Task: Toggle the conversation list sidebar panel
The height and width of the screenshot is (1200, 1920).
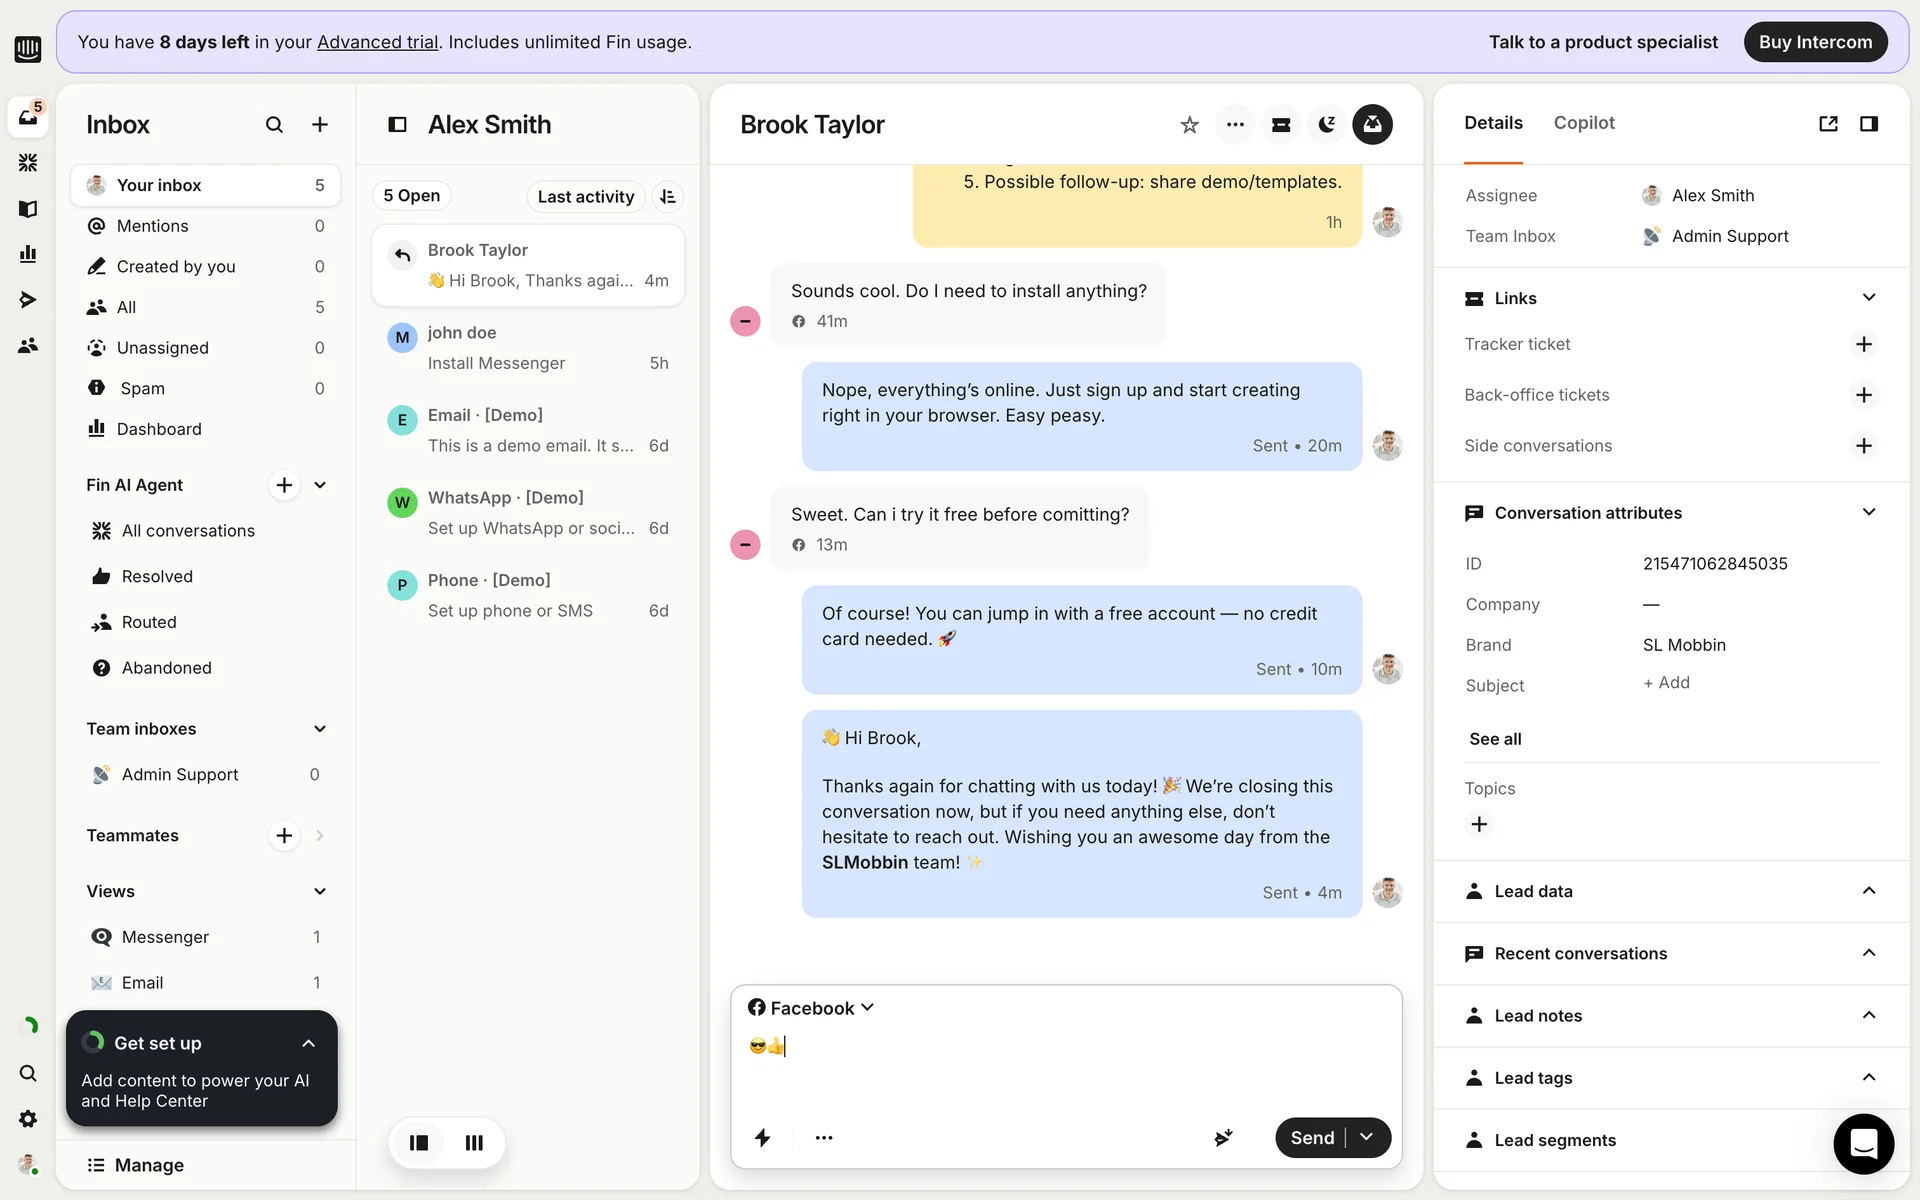Action: point(397,125)
